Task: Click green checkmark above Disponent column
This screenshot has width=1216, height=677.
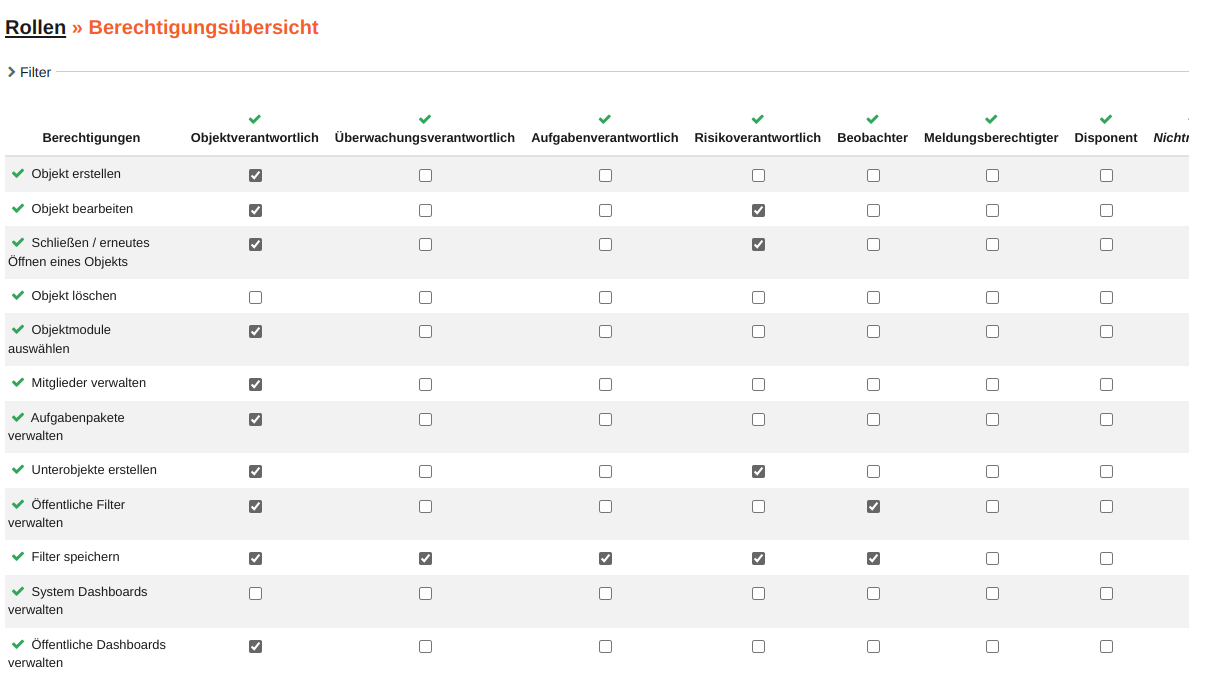Action: pyautogui.click(x=1106, y=119)
